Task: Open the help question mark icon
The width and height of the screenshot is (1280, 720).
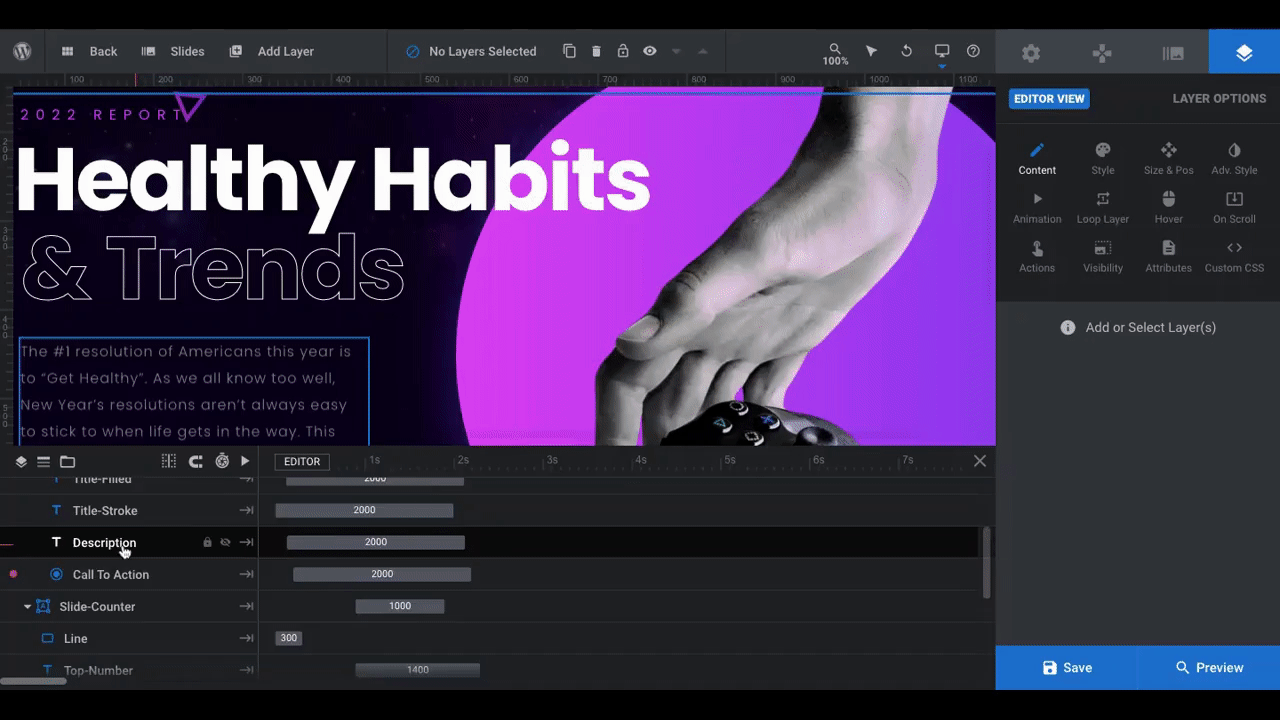Action: coord(973,51)
